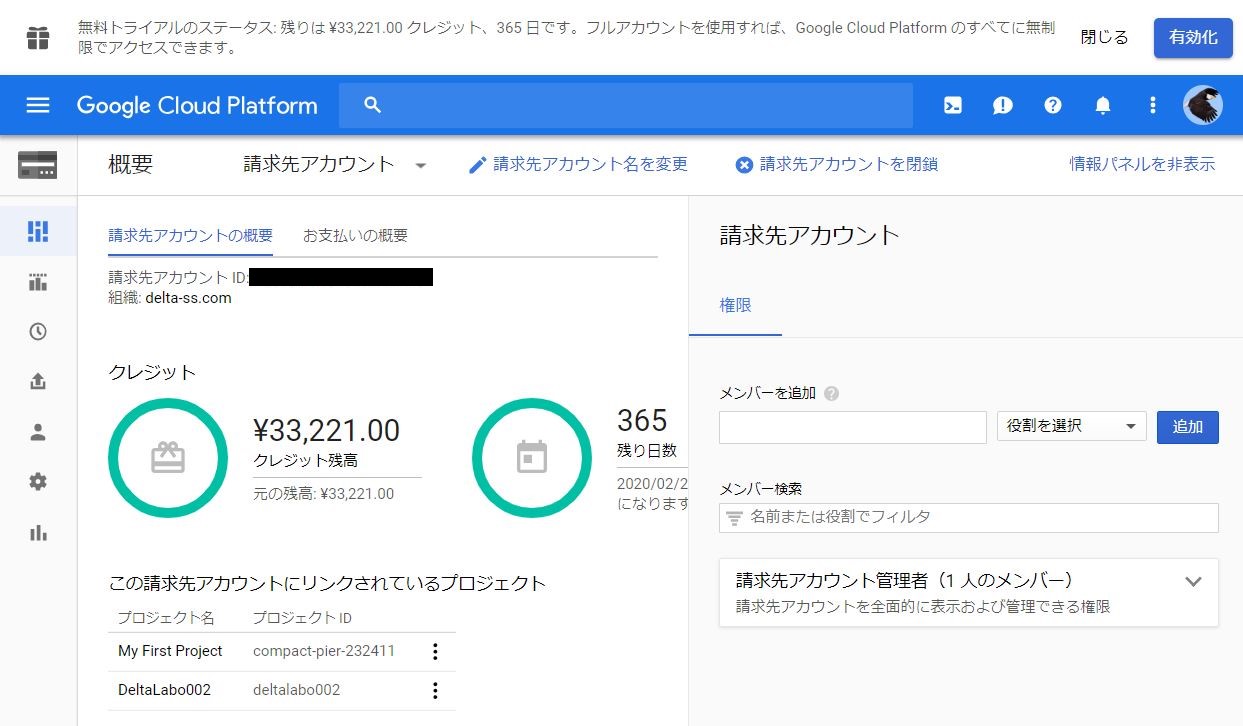1243x726 pixels.
Task: Click the プロジェクト ID column header
Action: point(302,618)
